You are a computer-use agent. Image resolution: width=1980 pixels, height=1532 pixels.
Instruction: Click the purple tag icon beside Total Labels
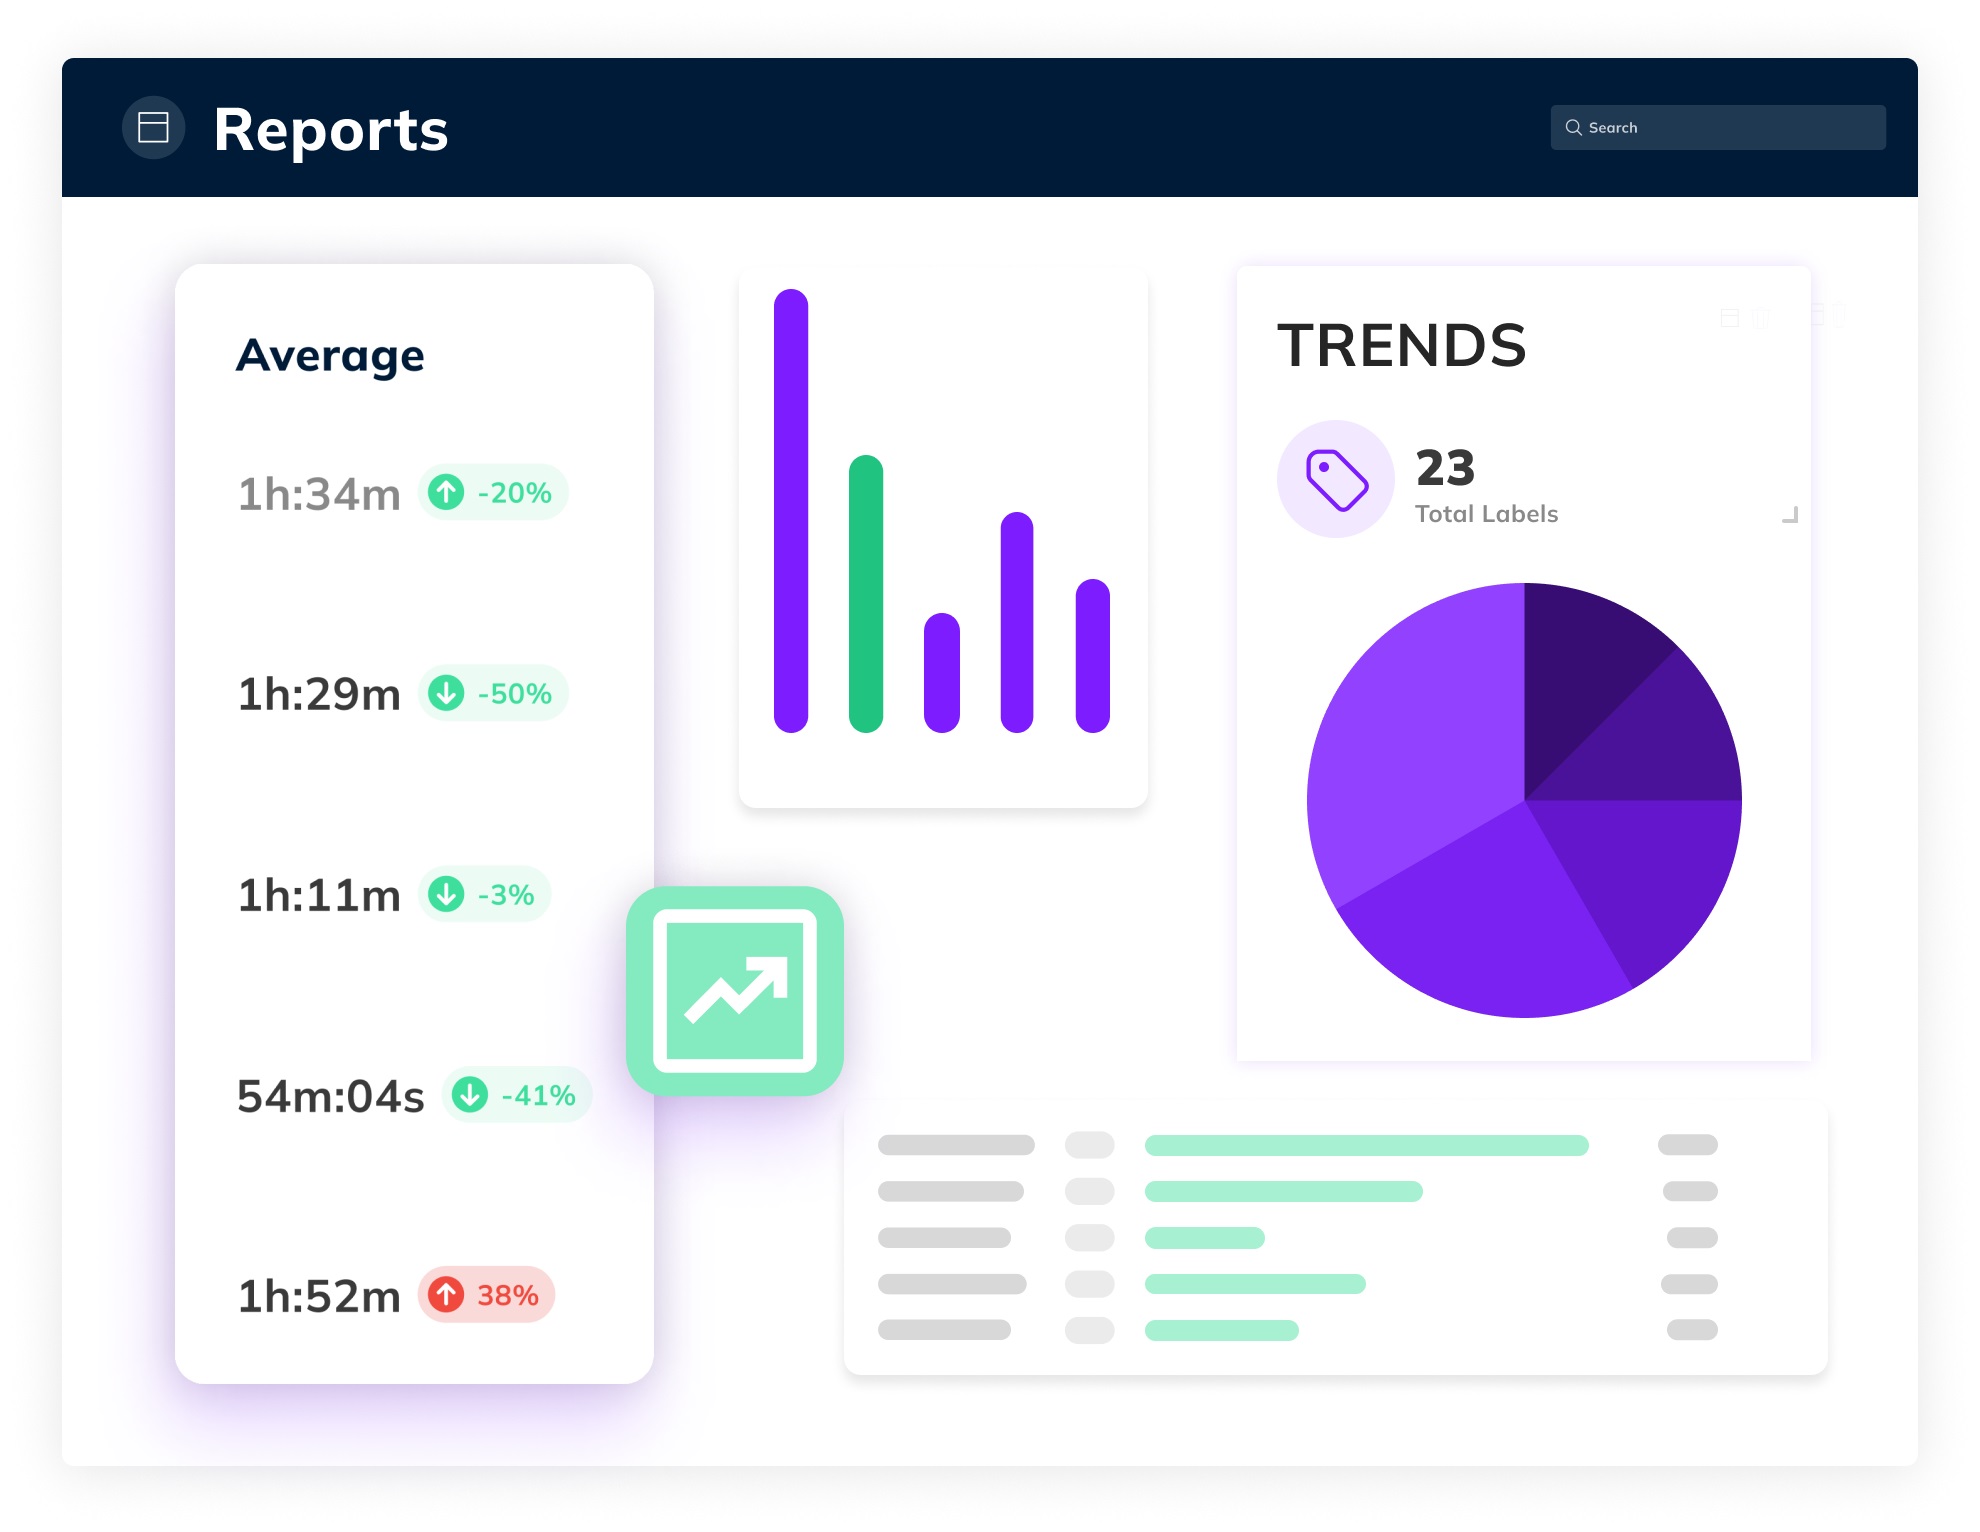[x=1336, y=480]
